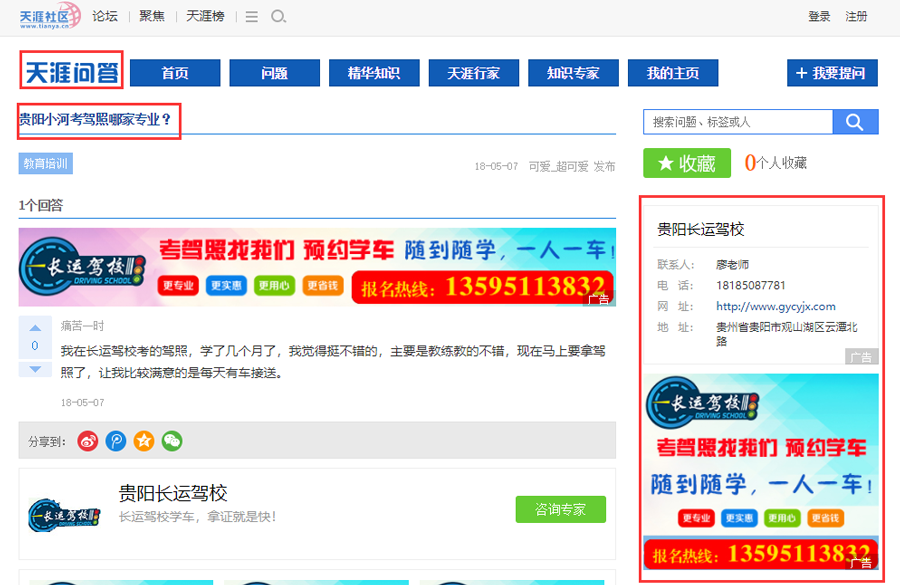Image resolution: width=900 pixels, height=585 pixels.
Task: Click the blue search button beside input
Action: coord(855,122)
